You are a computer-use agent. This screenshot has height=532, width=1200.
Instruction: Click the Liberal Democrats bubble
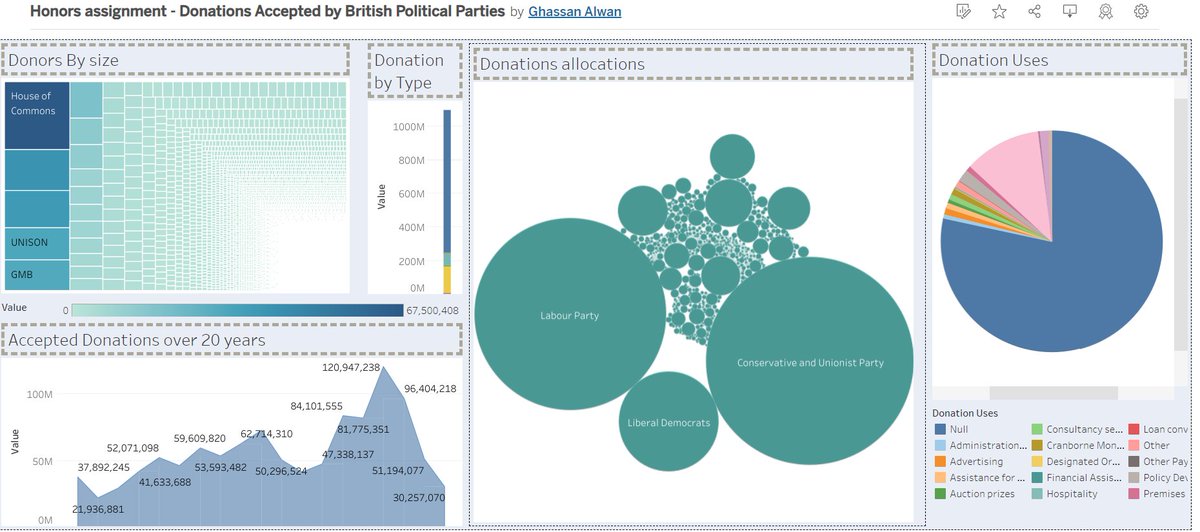coord(669,421)
